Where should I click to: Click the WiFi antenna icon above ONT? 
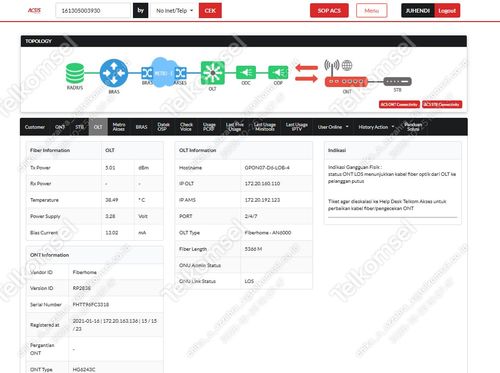[x=332, y=67]
